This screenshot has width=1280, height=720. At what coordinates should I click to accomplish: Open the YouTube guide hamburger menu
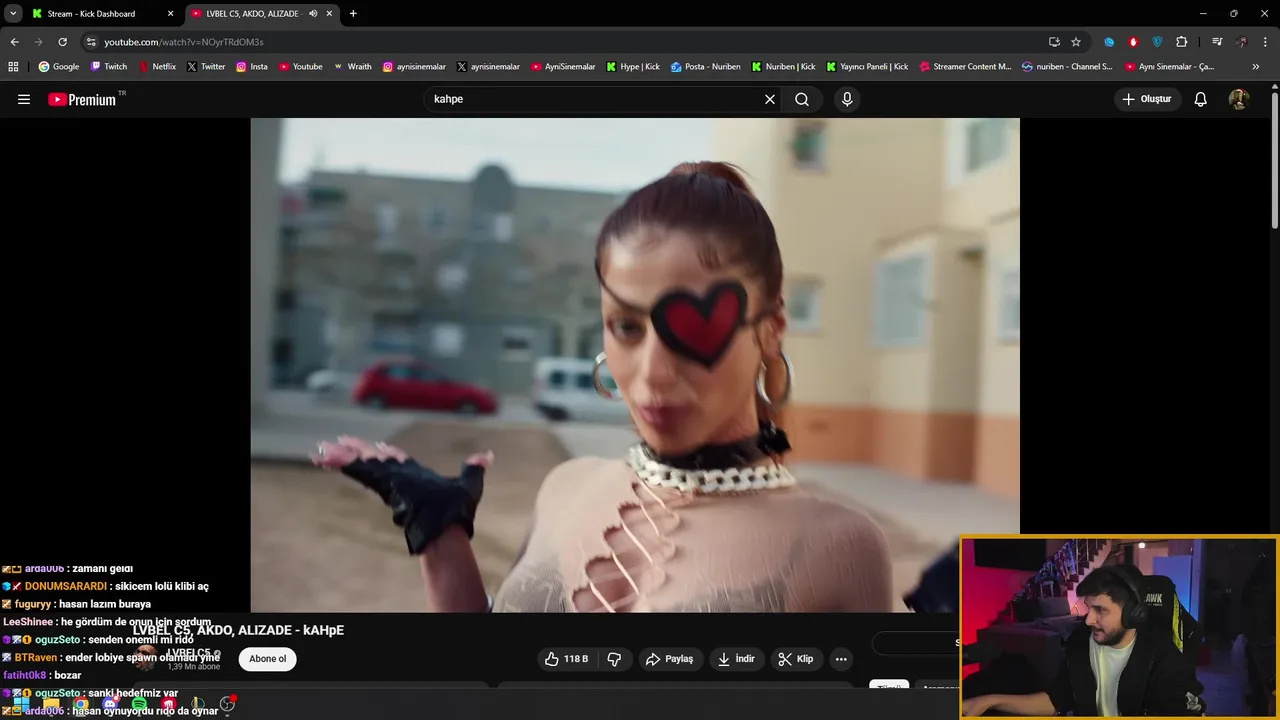(24, 99)
